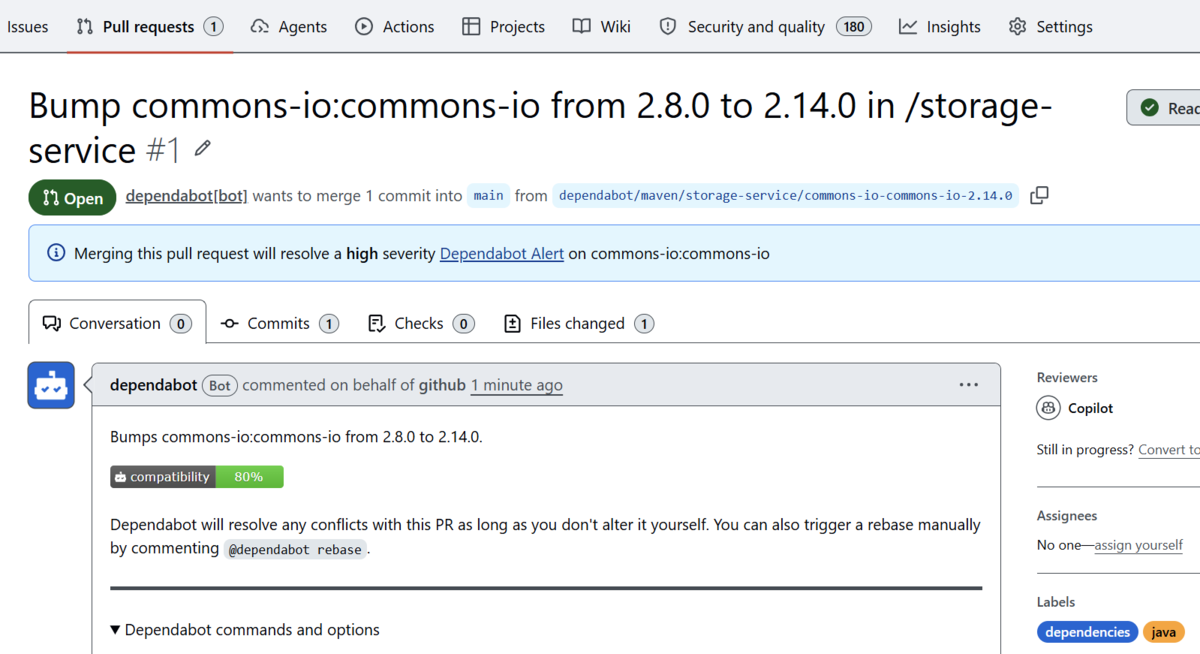Screen dimensions: 1200x654
Task: Click the pull request number #1
Action: [x=163, y=150]
